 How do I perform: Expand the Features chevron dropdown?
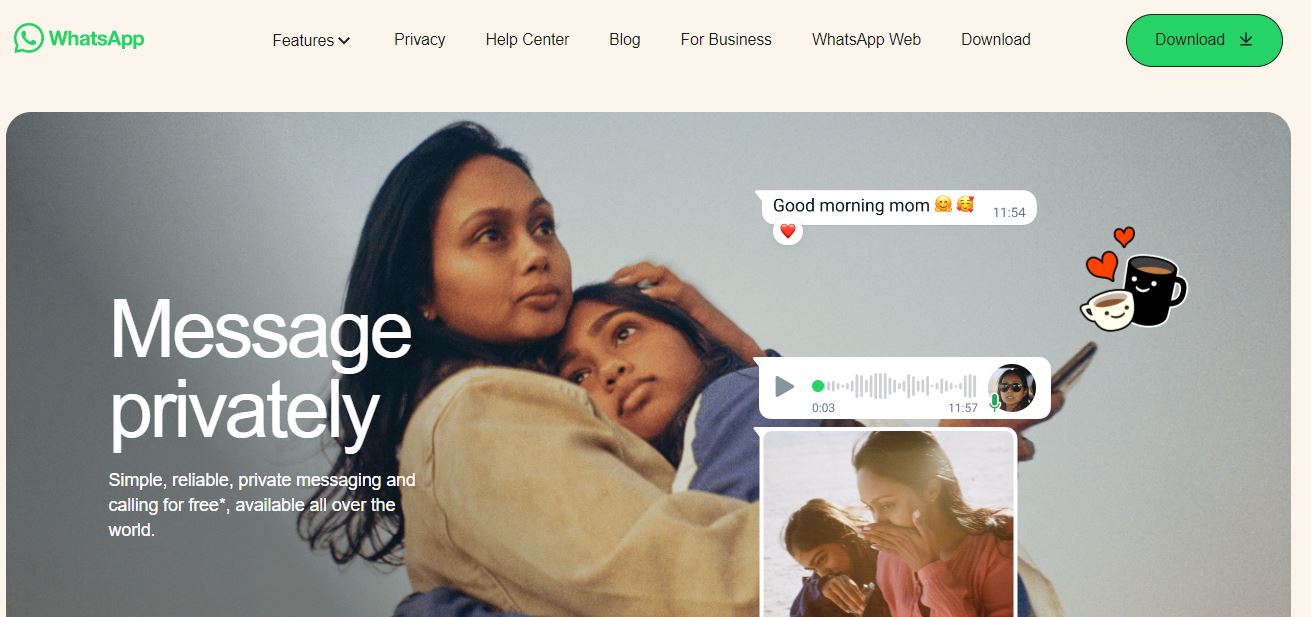344,41
